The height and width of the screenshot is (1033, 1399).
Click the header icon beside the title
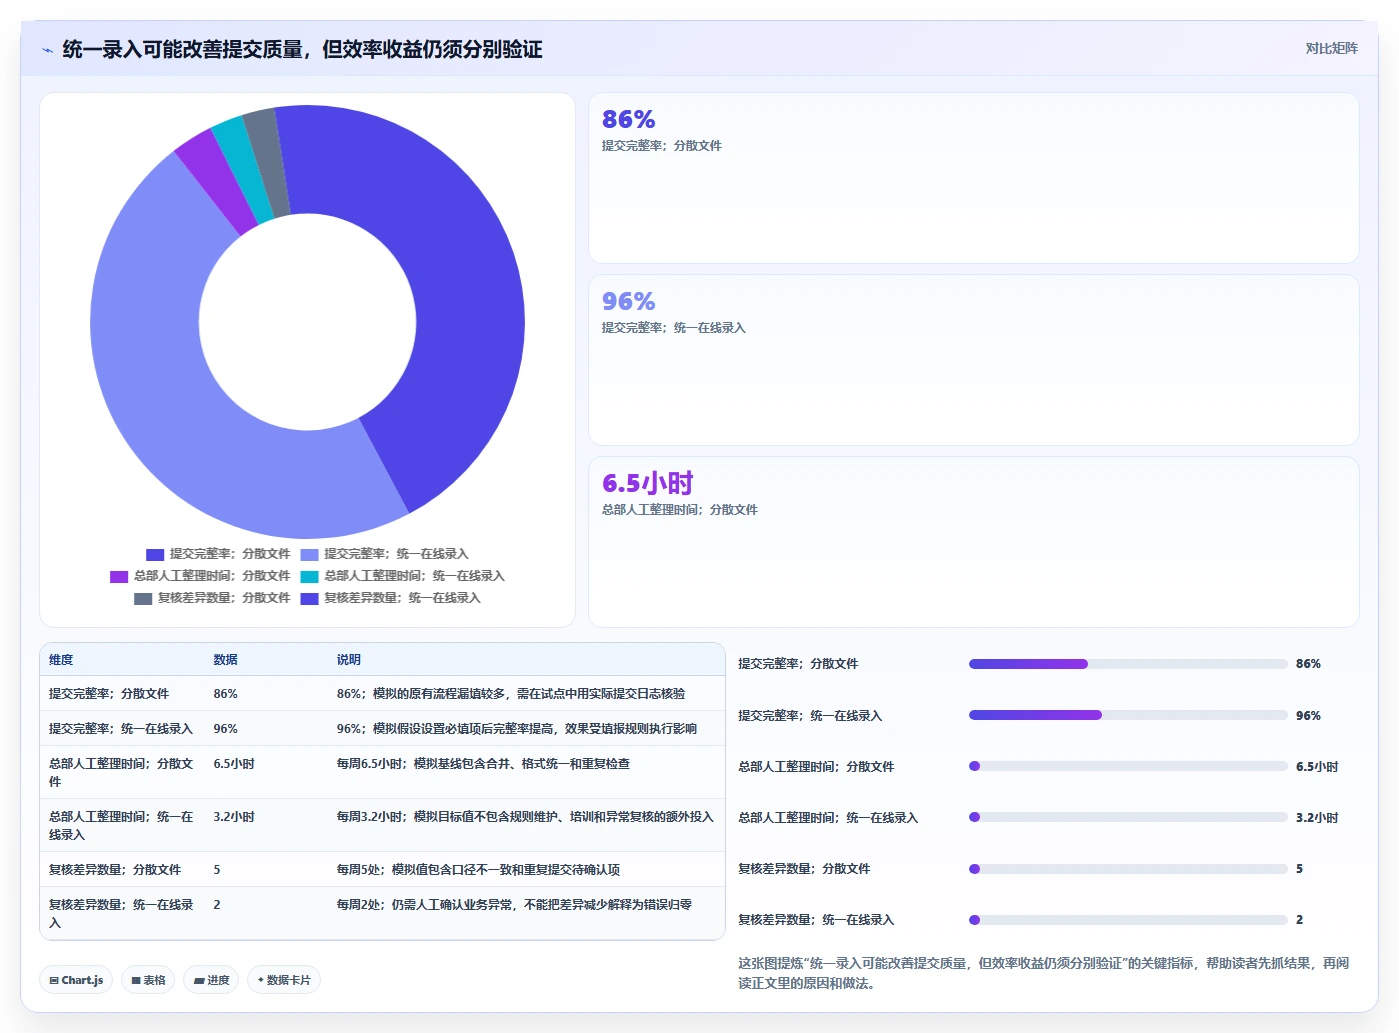(47, 50)
